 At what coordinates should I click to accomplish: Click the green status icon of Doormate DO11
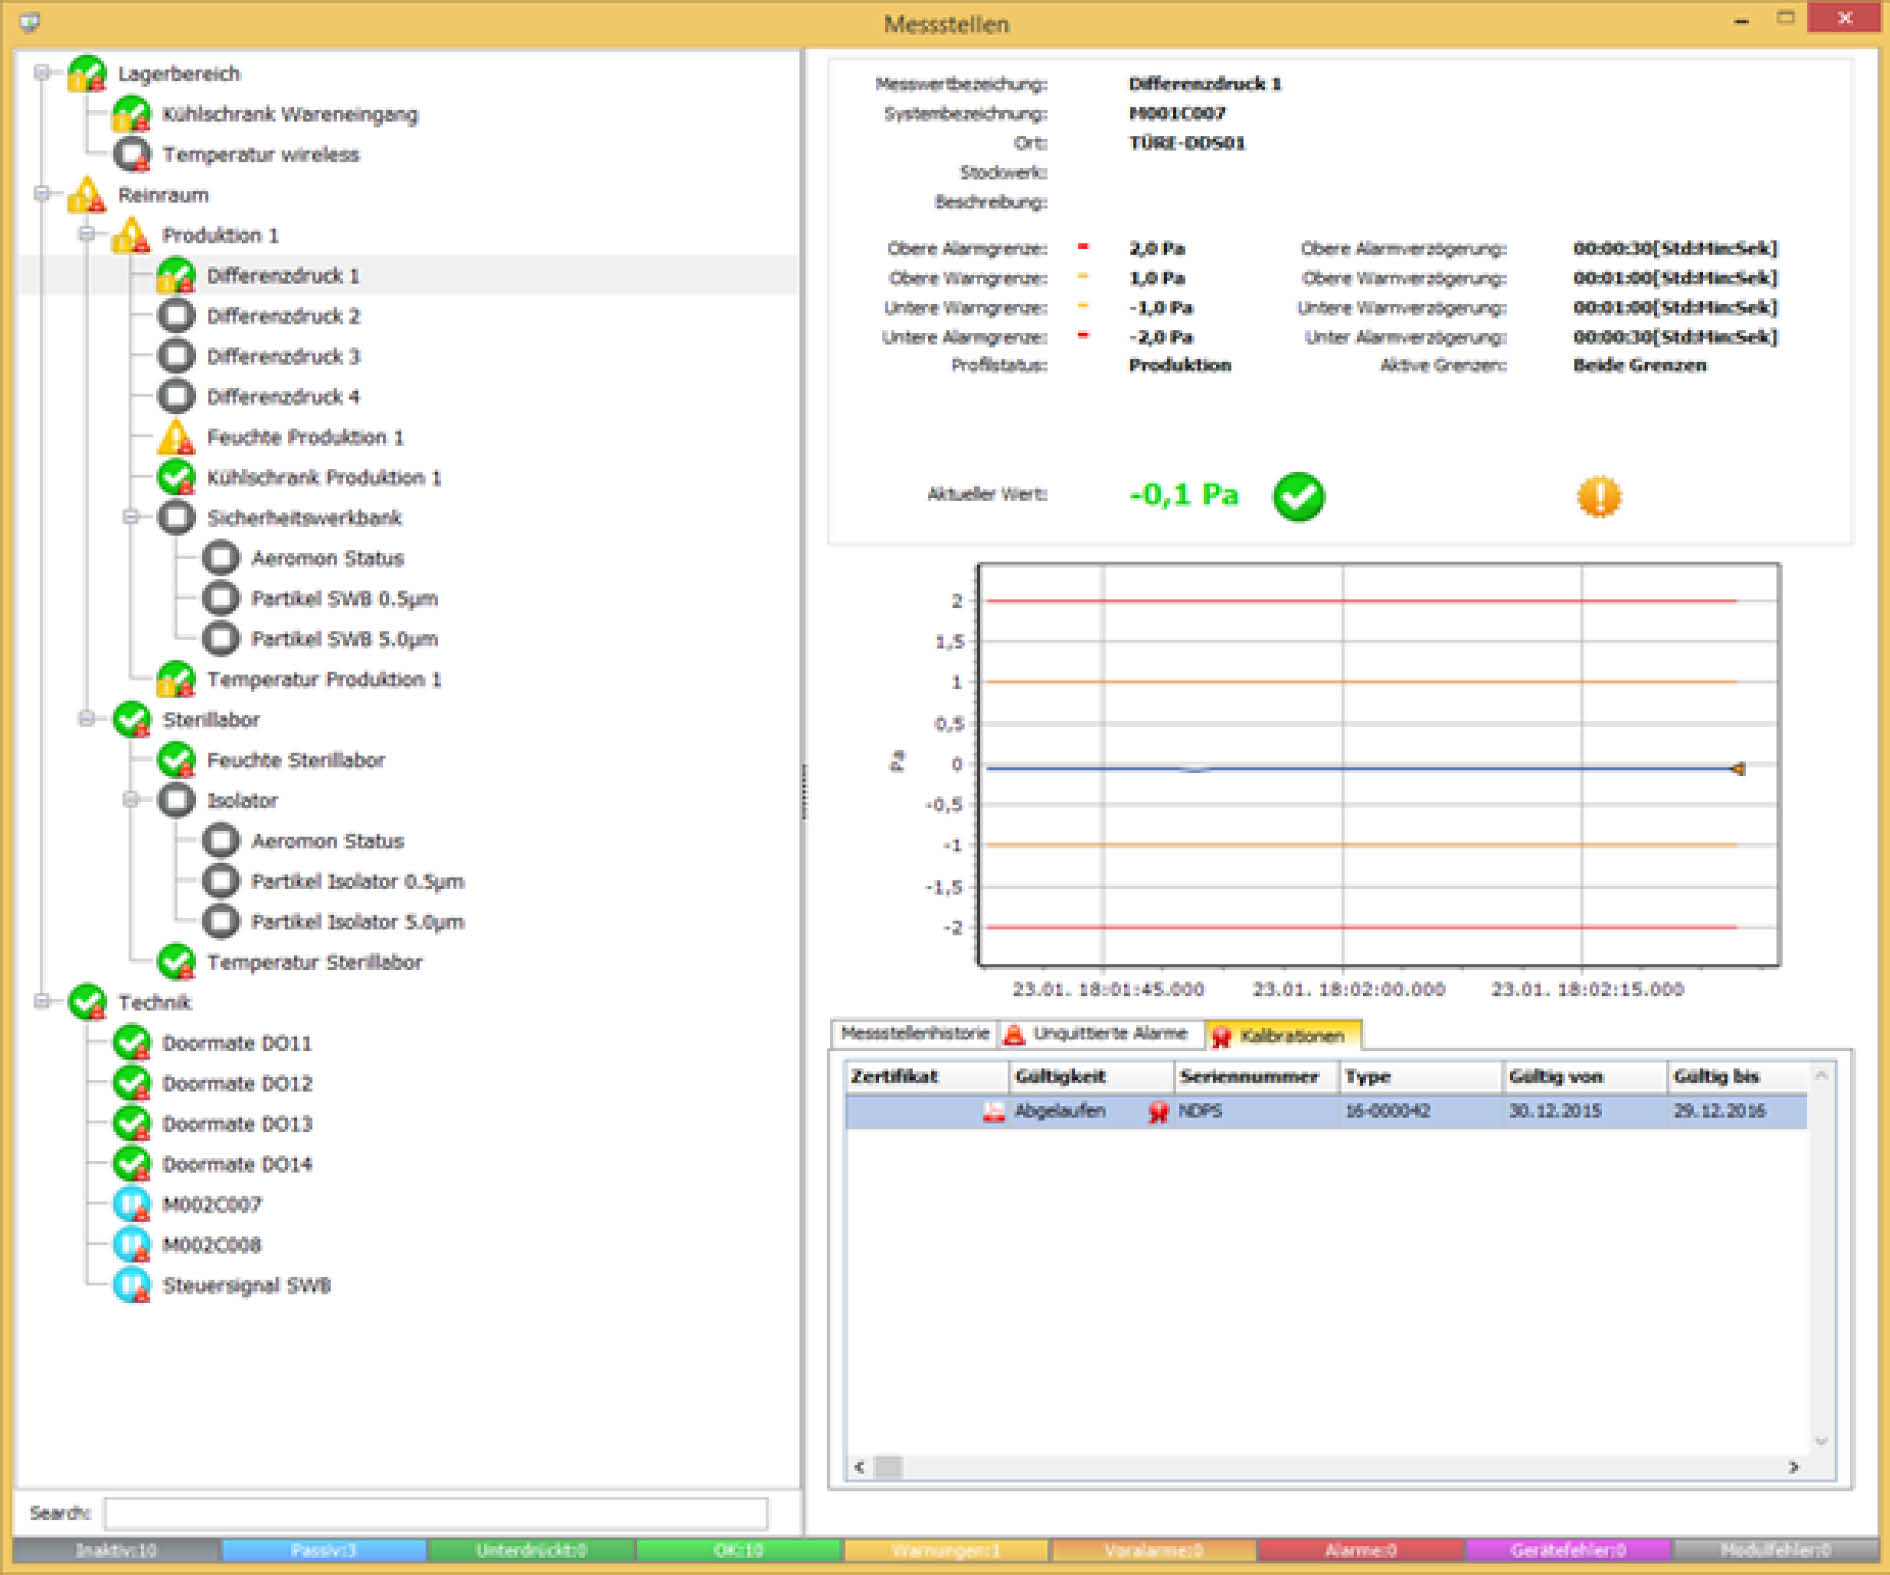pyautogui.click(x=131, y=1042)
